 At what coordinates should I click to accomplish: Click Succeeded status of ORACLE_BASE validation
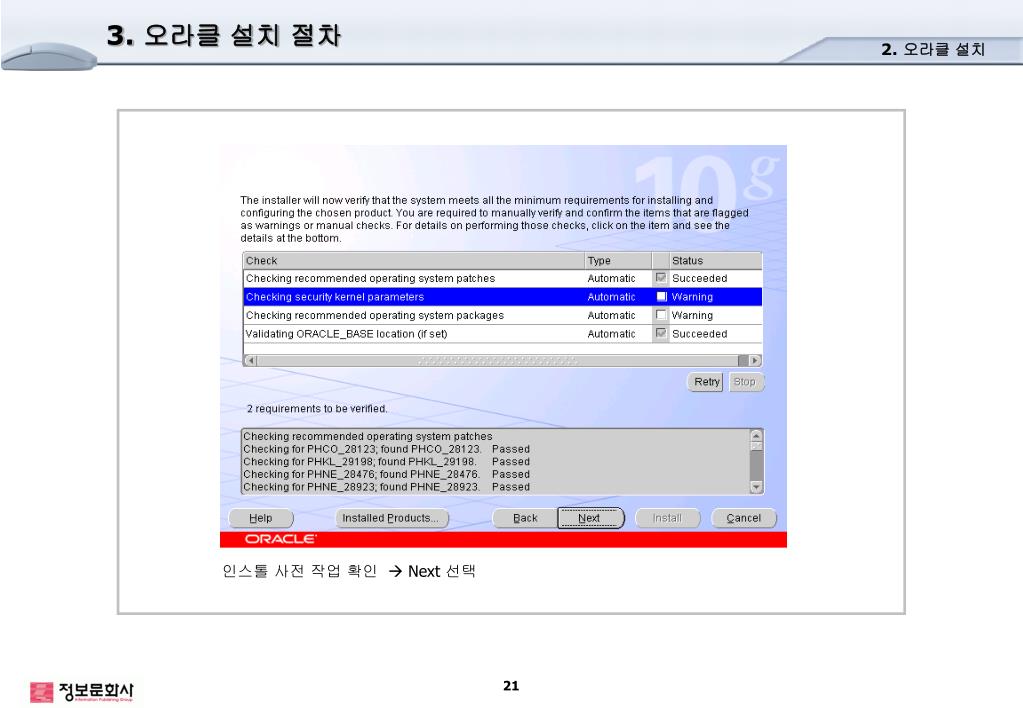[699, 333]
